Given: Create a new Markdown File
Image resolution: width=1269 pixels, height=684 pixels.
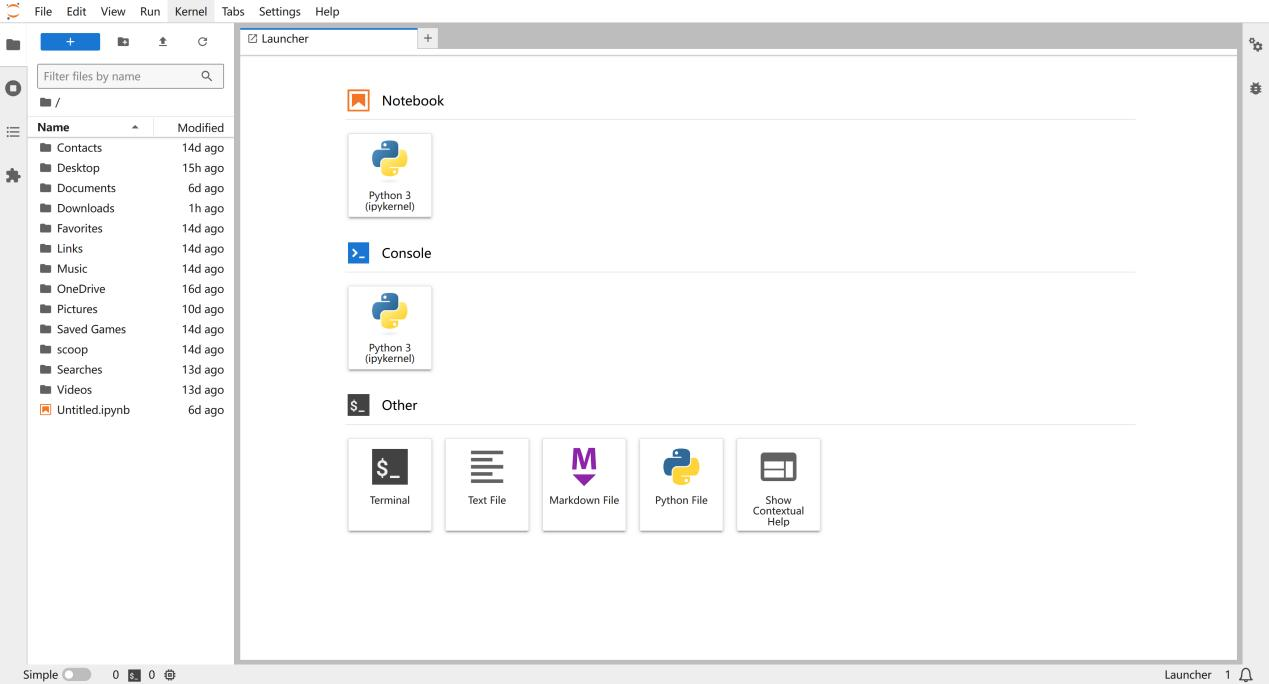Looking at the screenshot, I should click(x=584, y=484).
